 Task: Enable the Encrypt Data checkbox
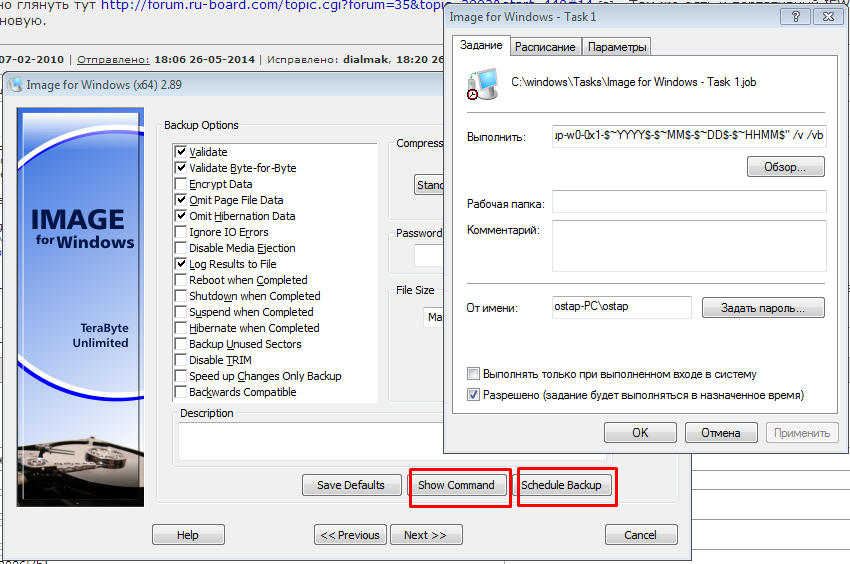(181, 183)
